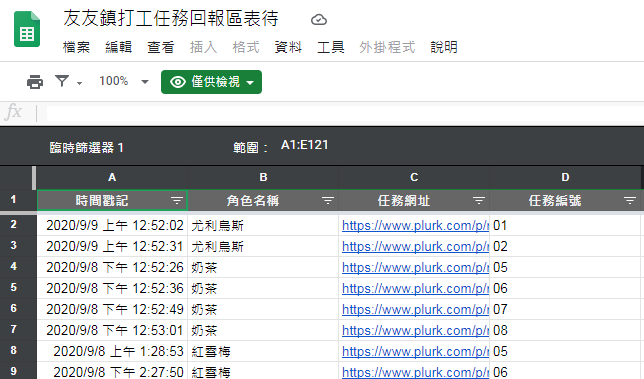Click 紅雪梅 cell in row 8
The height and width of the screenshot is (379, 644).
pos(263,351)
